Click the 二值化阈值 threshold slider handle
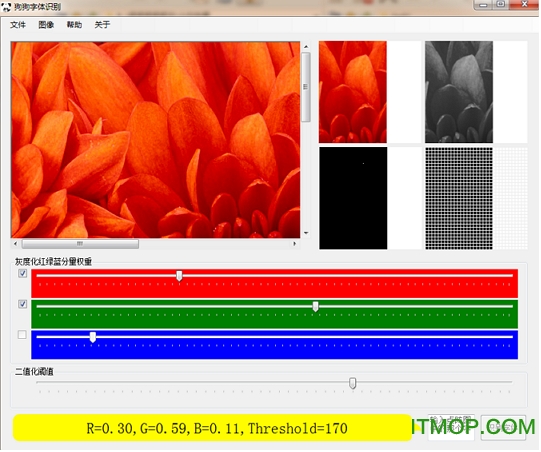 pyautogui.click(x=353, y=384)
